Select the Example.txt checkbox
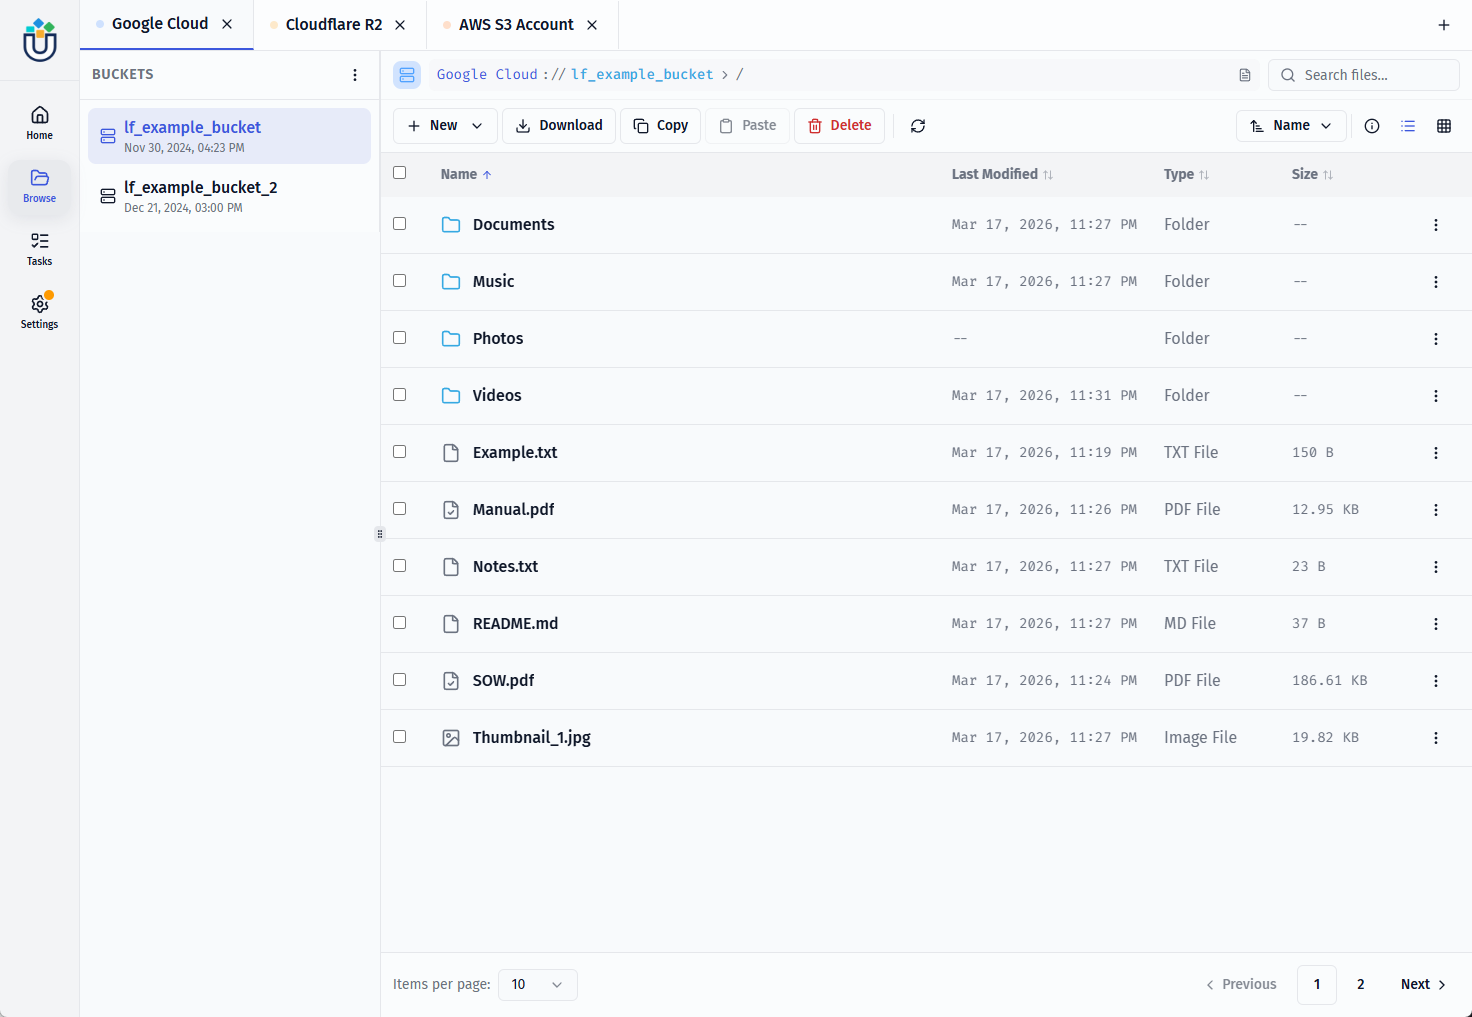The width and height of the screenshot is (1472, 1017). [x=400, y=452]
